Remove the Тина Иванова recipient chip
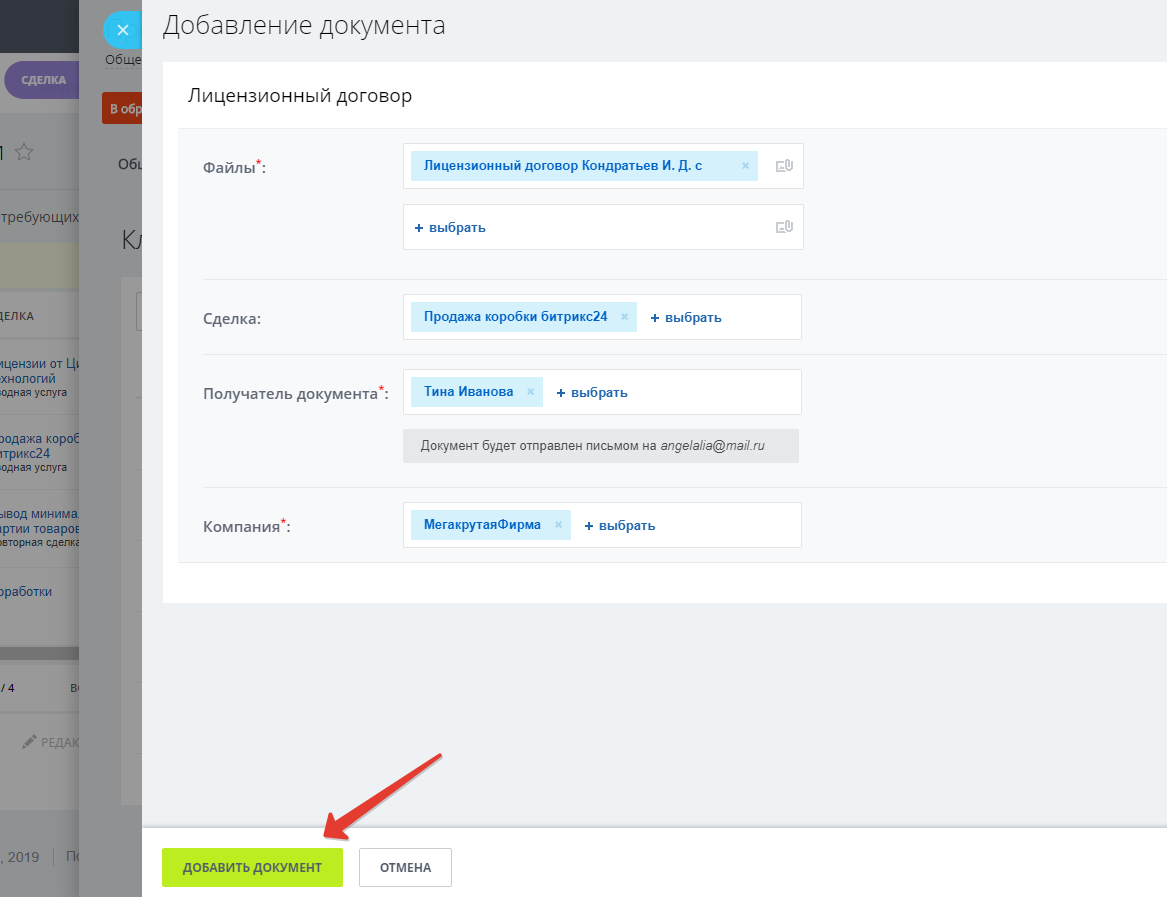Screen dimensions: 1167x897 [x=531, y=392]
